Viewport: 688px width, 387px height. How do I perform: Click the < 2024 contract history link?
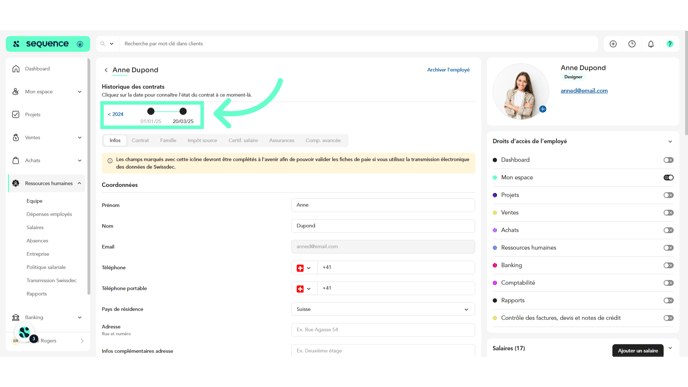[x=115, y=114]
